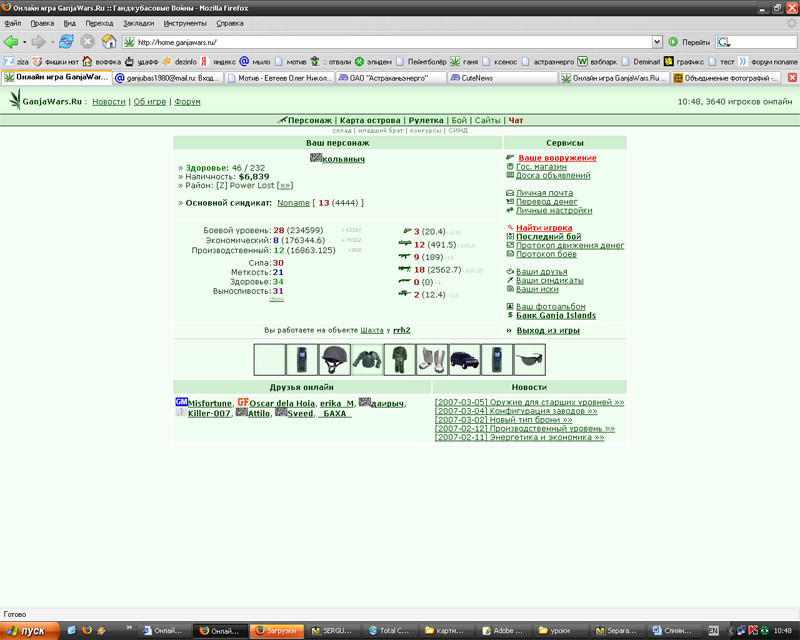Open the Рулетка page
The height and width of the screenshot is (640, 800).
tap(426, 120)
